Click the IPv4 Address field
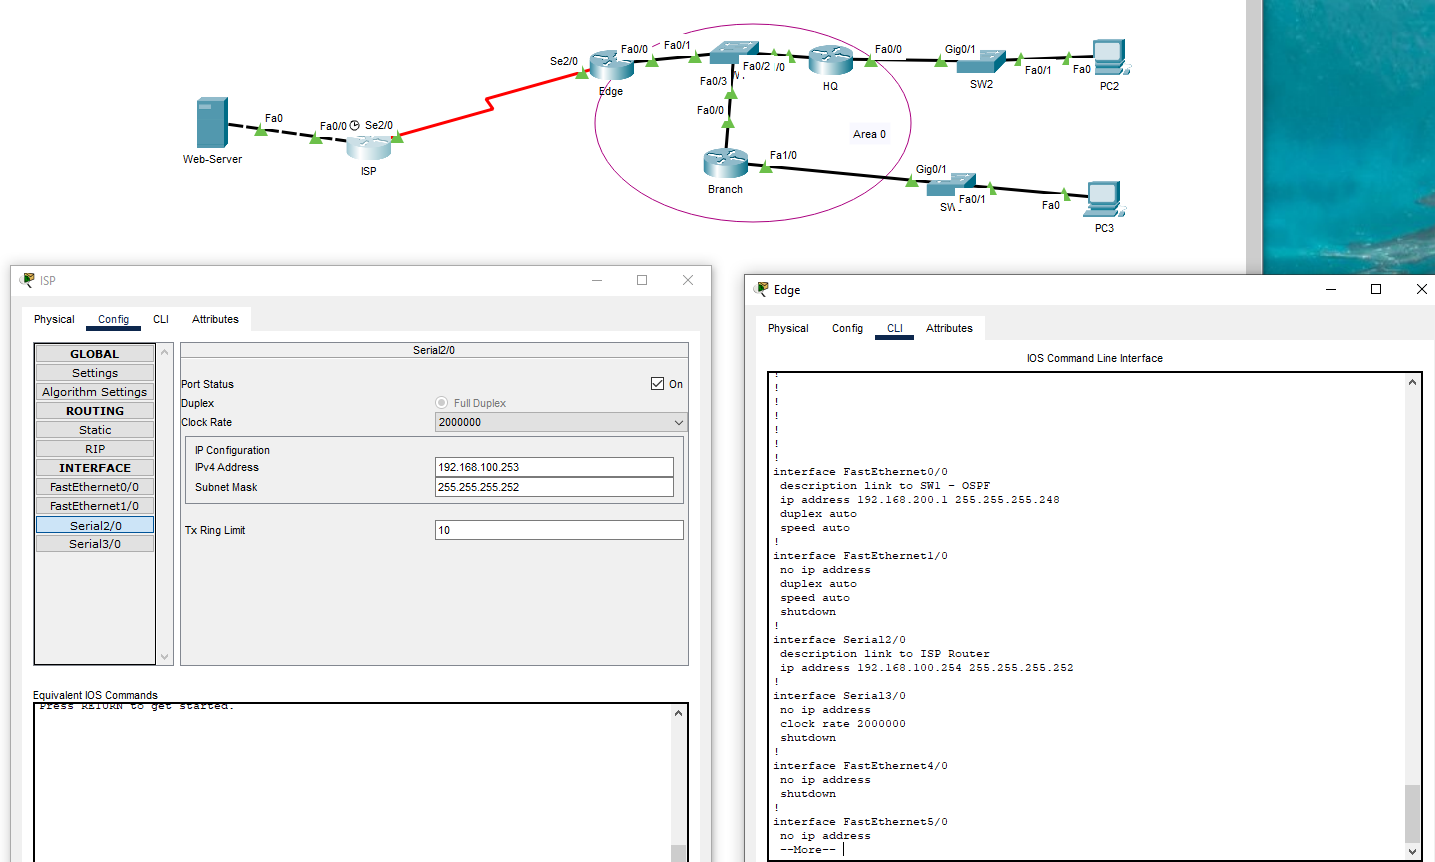1435x862 pixels. click(x=554, y=467)
